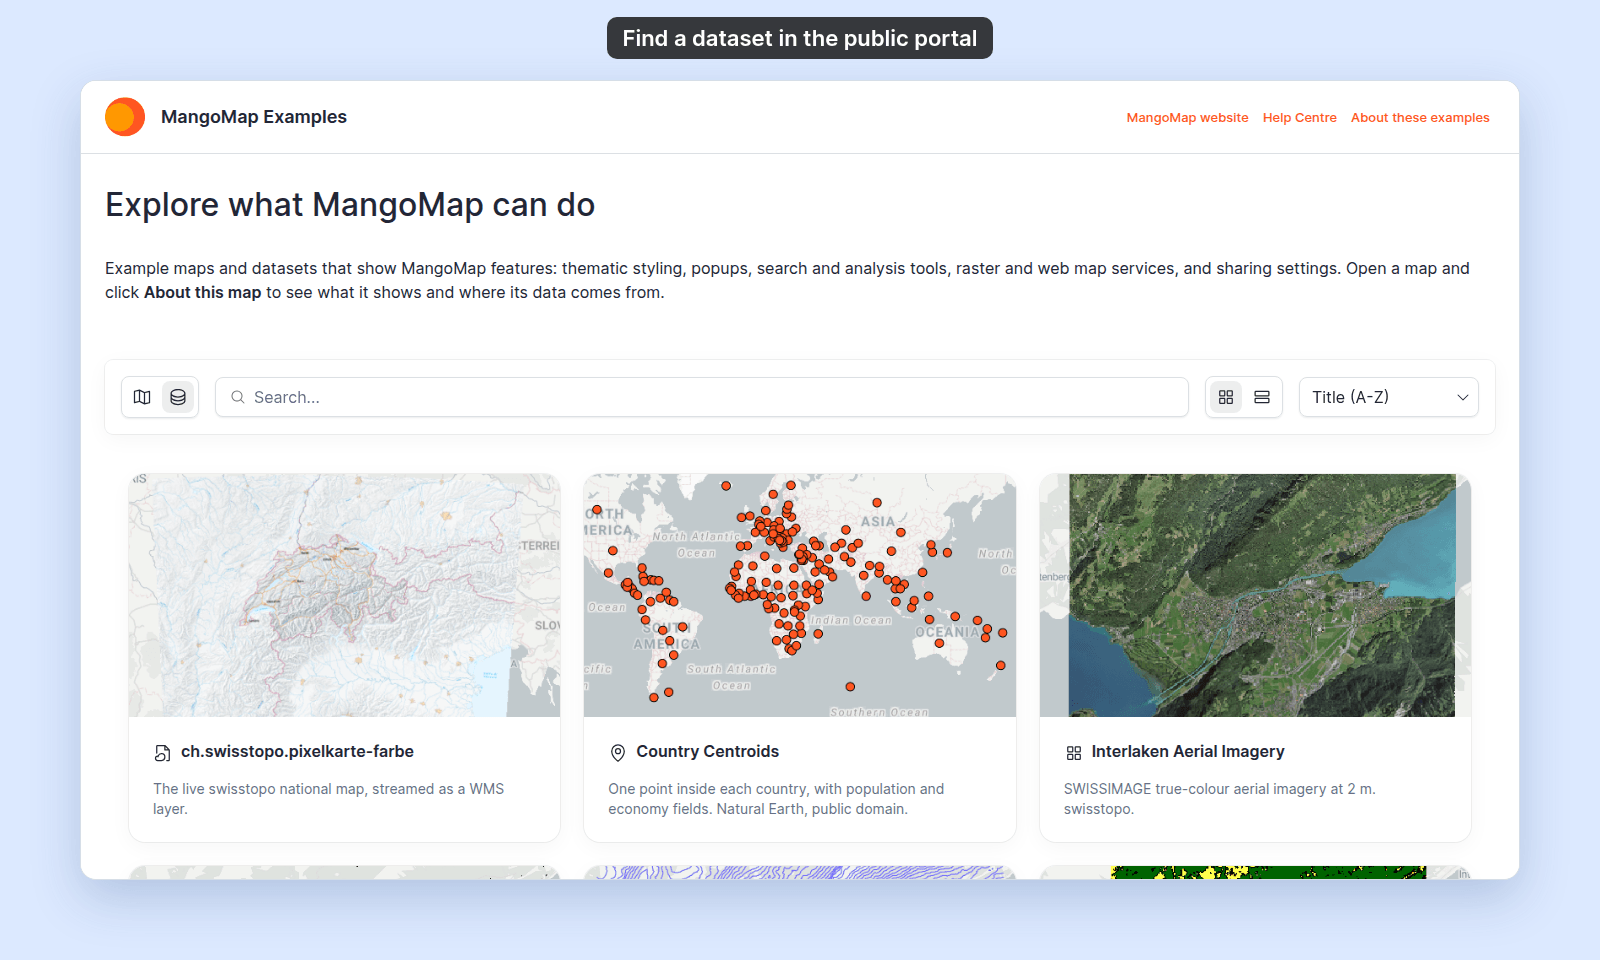Click the raster grid icon beside Interlaken Aerial Imagery
The width and height of the screenshot is (1600, 960).
coord(1074,753)
